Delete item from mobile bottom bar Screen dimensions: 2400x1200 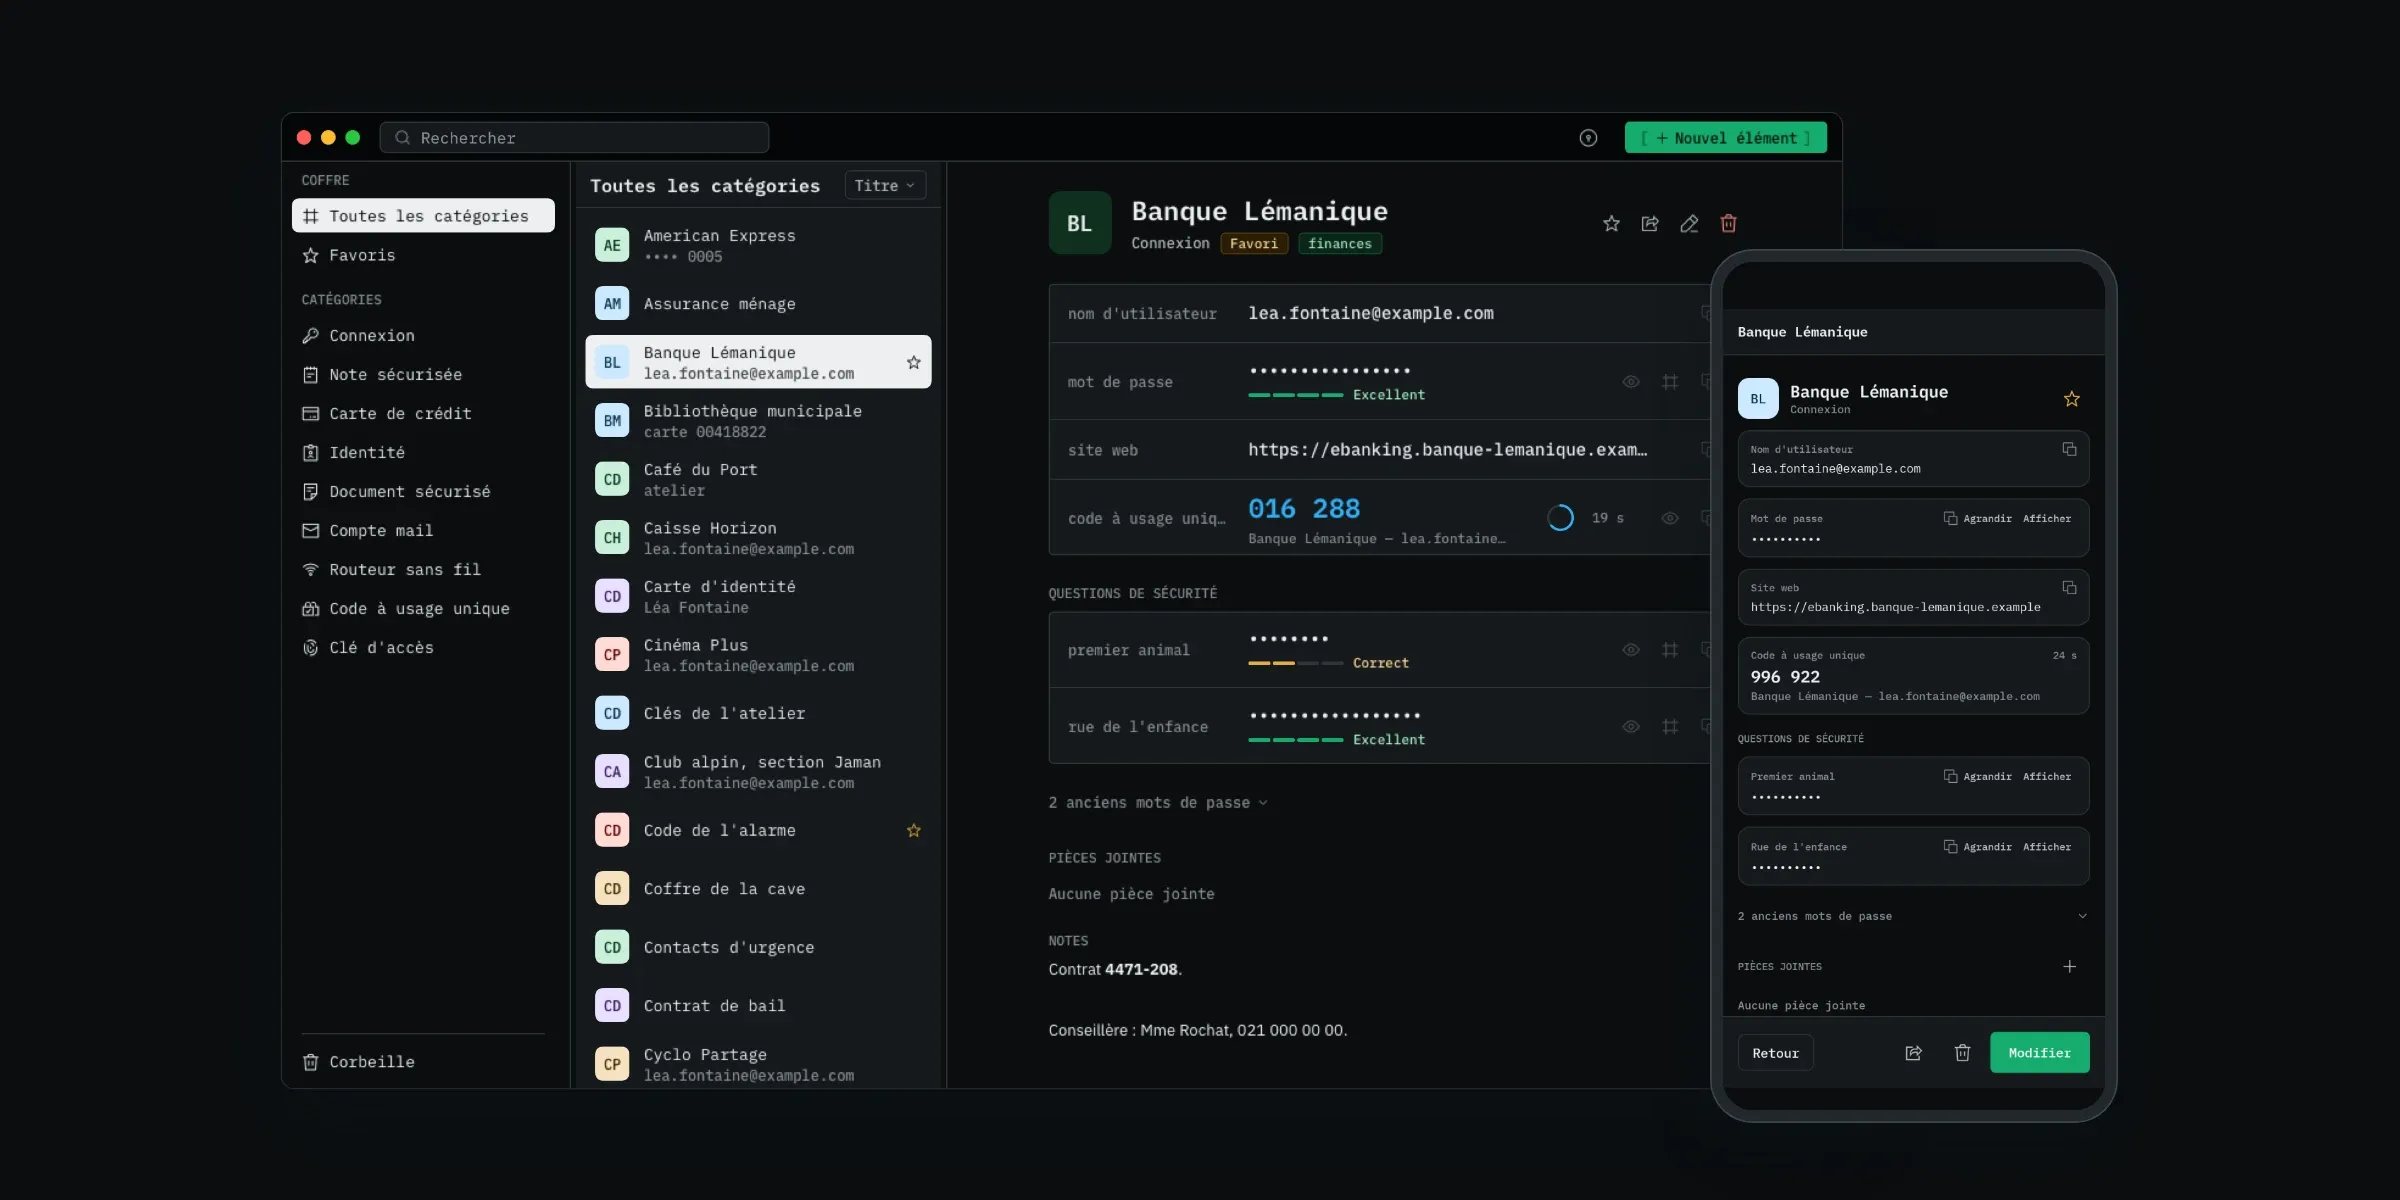click(x=1962, y=1053)
